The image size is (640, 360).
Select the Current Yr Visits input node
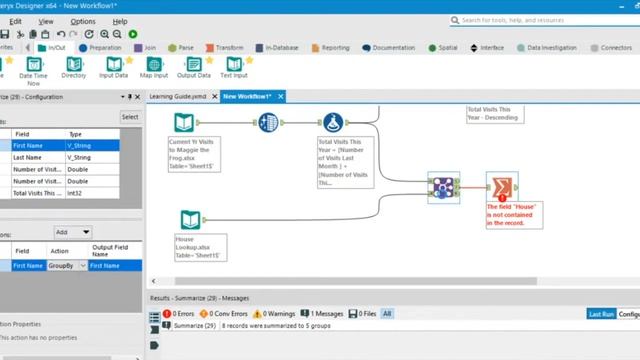(x=184, y=122)
